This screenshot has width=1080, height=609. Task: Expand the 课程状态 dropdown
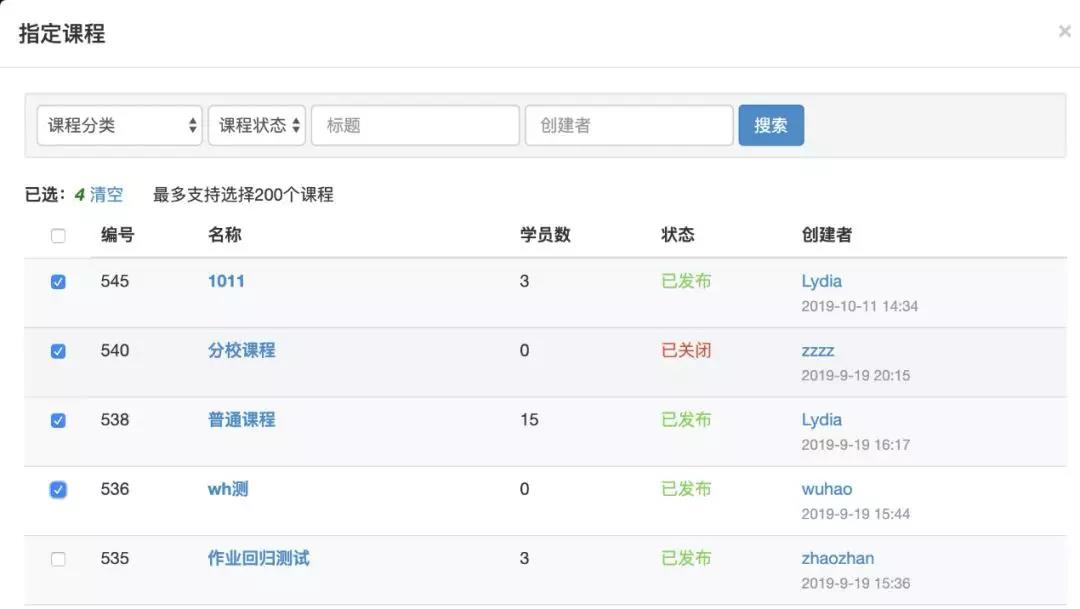(256, 126)
